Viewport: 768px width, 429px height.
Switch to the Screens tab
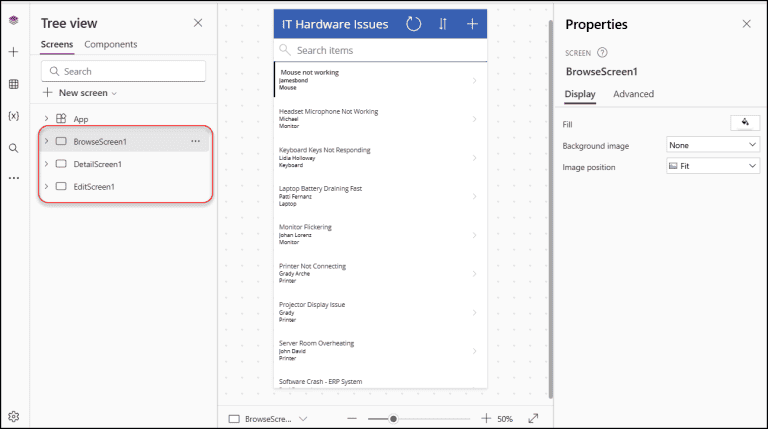coord(57,44)
